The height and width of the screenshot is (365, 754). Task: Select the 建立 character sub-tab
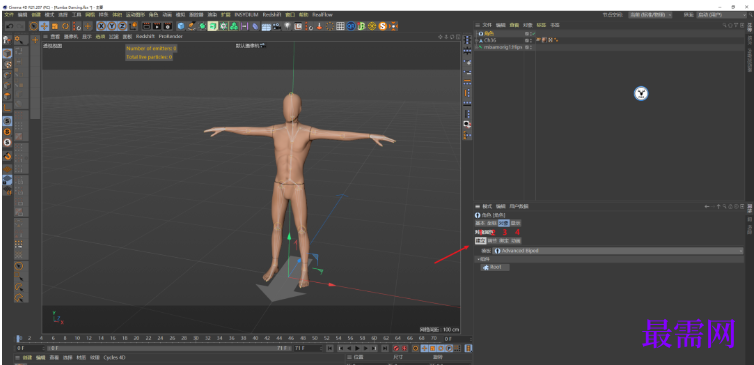(x=480, y=241)
